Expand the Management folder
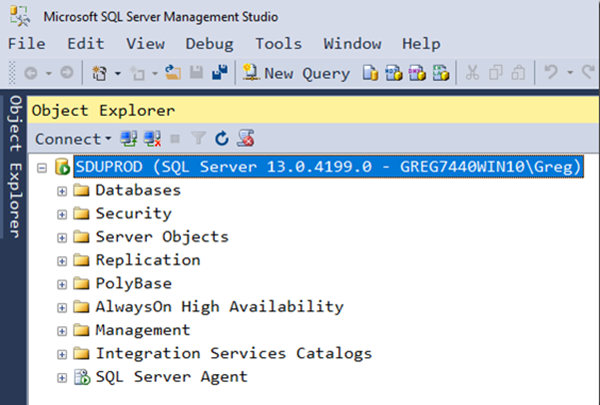The width and height of the screenshot is (600, 405). coord(62,331)
